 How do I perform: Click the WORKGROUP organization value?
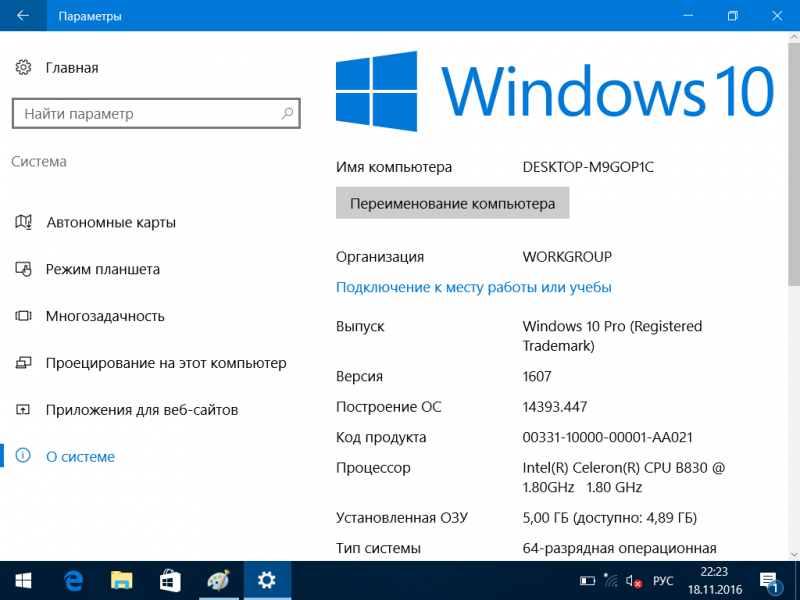click(x=567, y=257)
